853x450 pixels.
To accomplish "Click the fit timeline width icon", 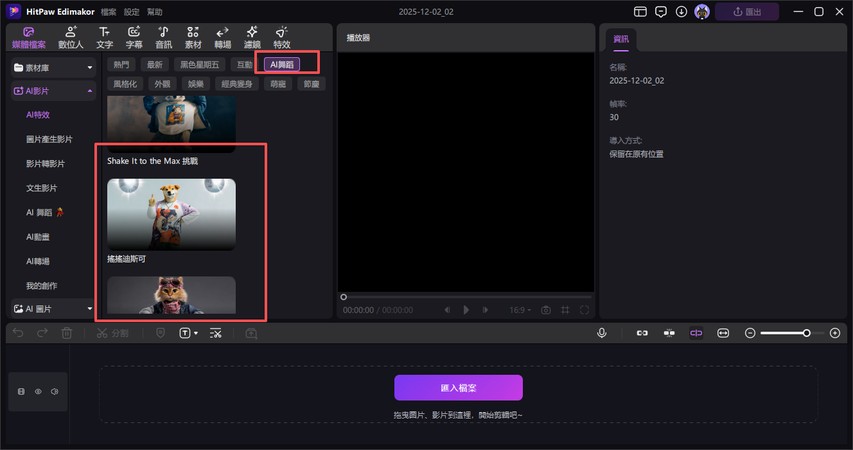I will coord(723,333).
